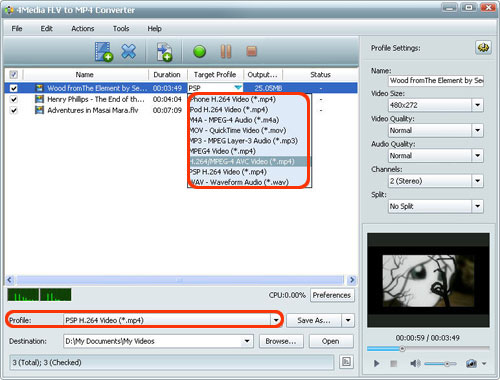The width and height of the screenshot is (500, 380).
Task: Click the horizontal scrollbar right arrow
Action: (x=352, y=280)
